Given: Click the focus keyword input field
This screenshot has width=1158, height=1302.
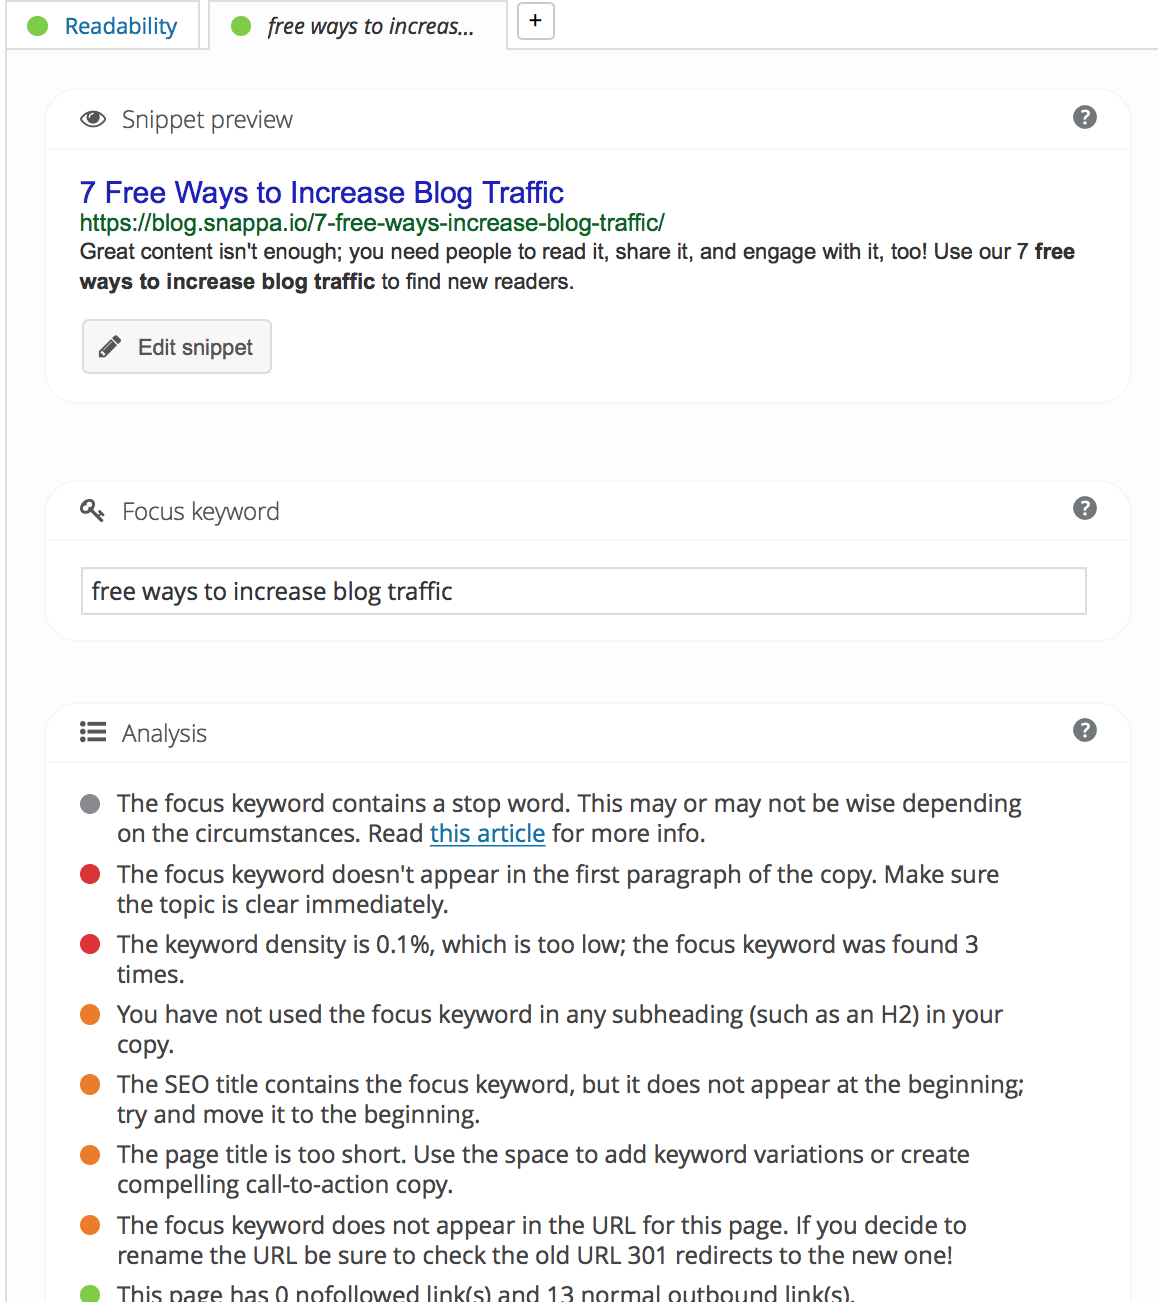Looking at the screenshot, I should [x=584, y=591].
